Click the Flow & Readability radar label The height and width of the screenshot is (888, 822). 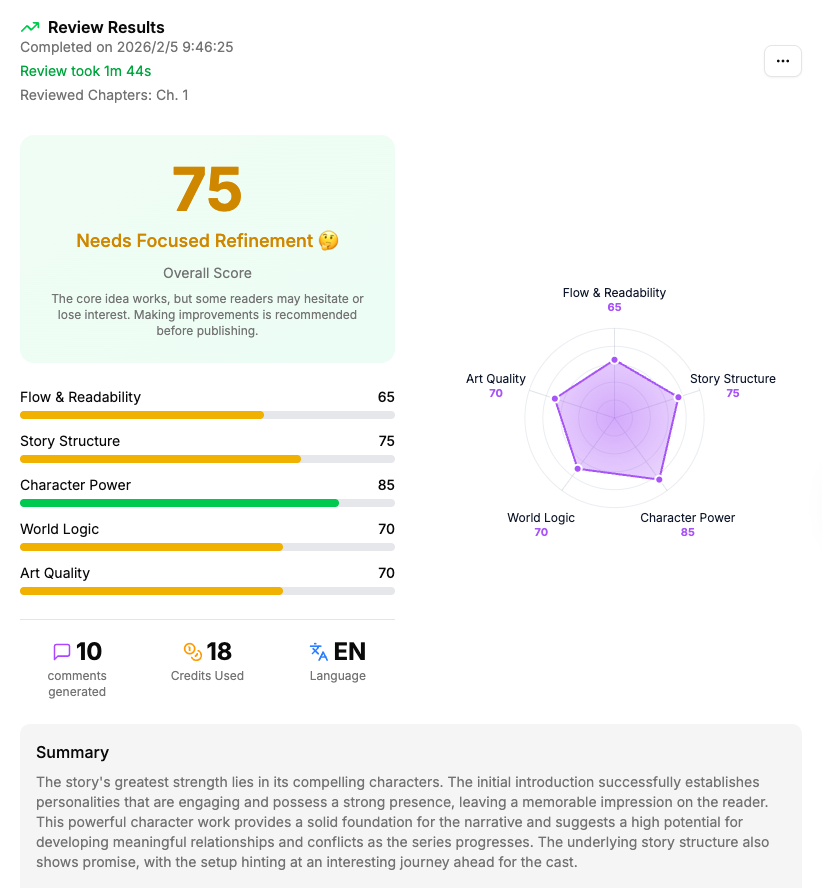click(x=614, y=293)
